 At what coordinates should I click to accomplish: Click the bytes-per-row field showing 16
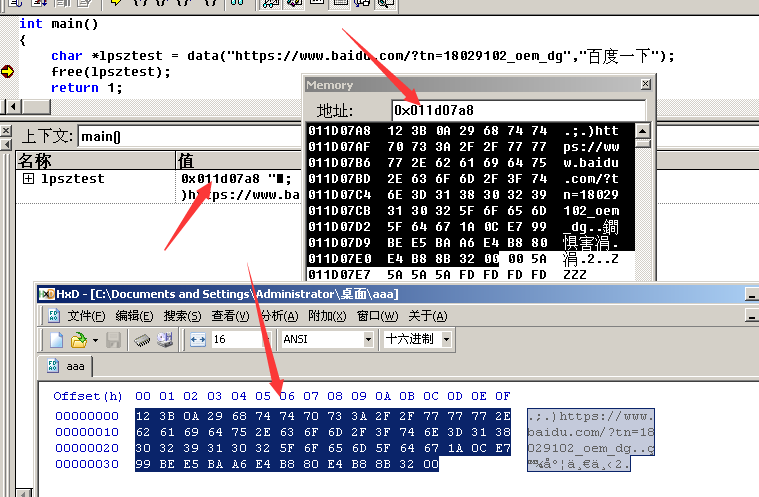[236, 339]
